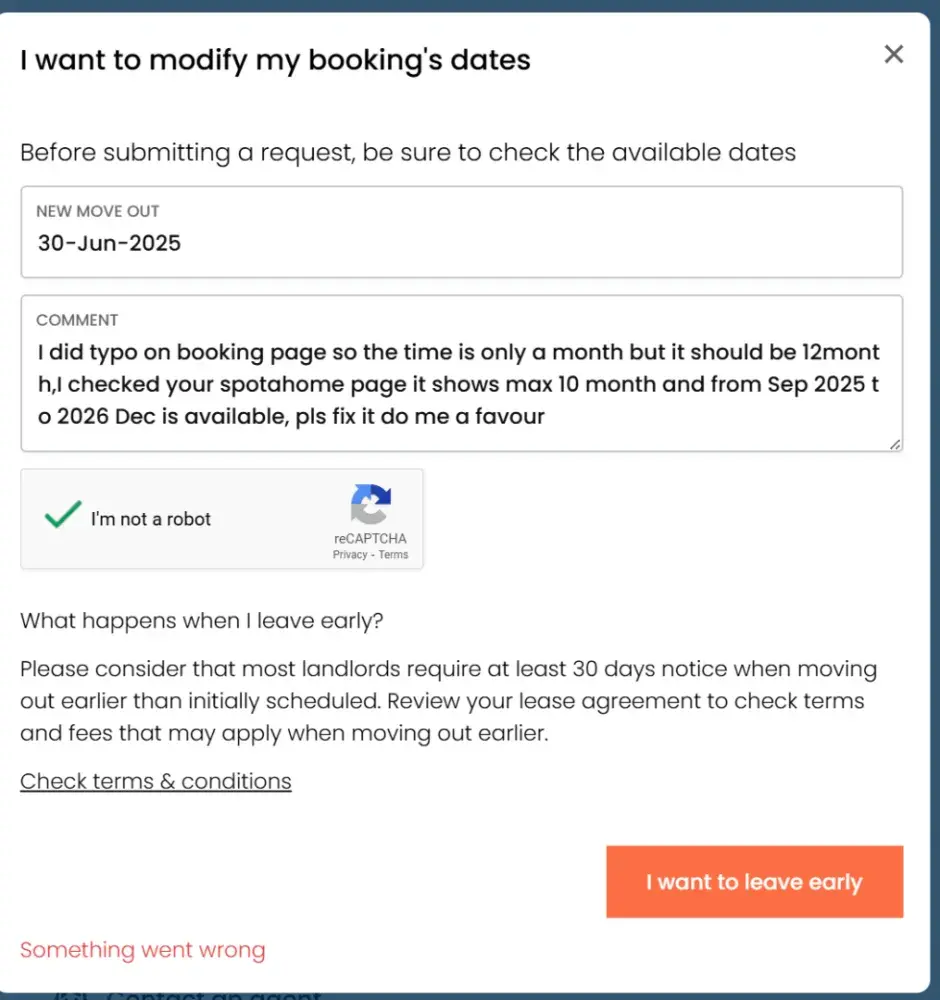940x1000 pixels.
Task: Open Check terms & conditions link
Action: tap(156, 781)
